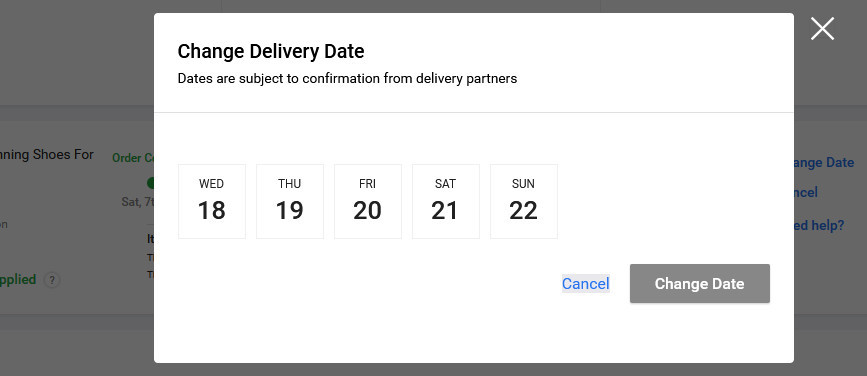Click the green Order Confirmed status text
The width and height of the screenshot is (867, 376).
pyautogui.click(x=133, y=158)
